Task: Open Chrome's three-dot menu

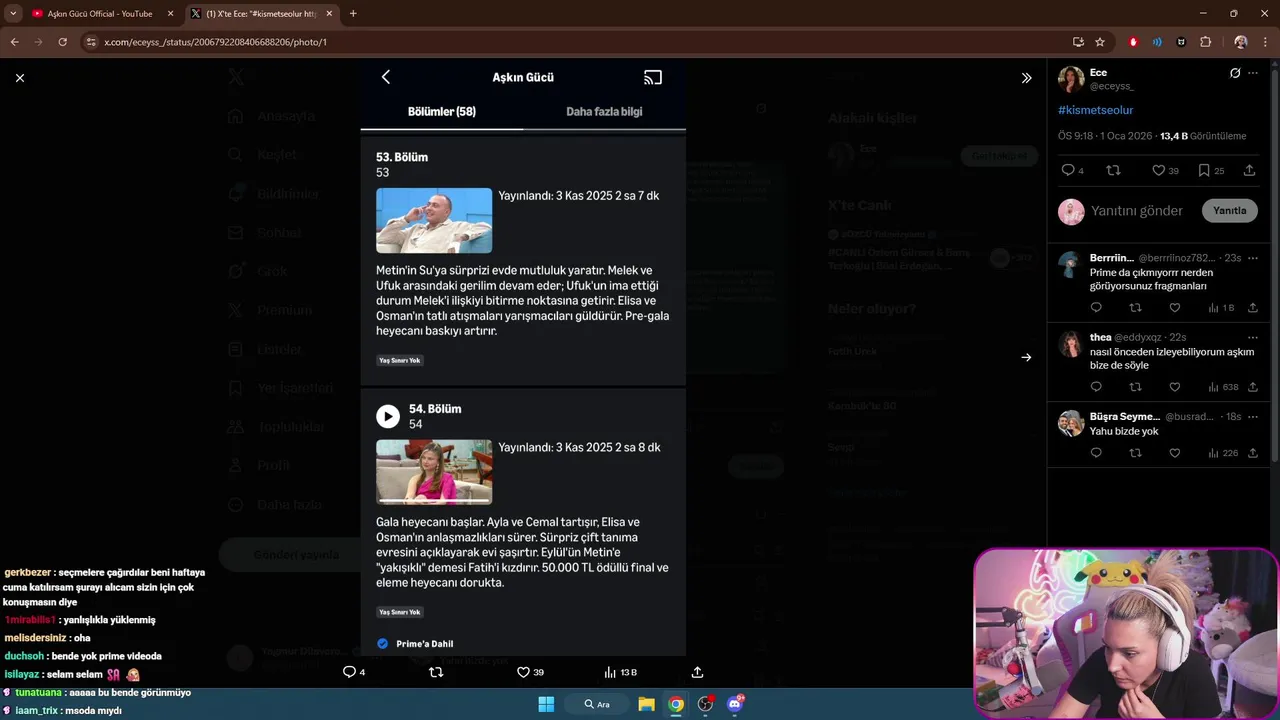Action: 1266,42
